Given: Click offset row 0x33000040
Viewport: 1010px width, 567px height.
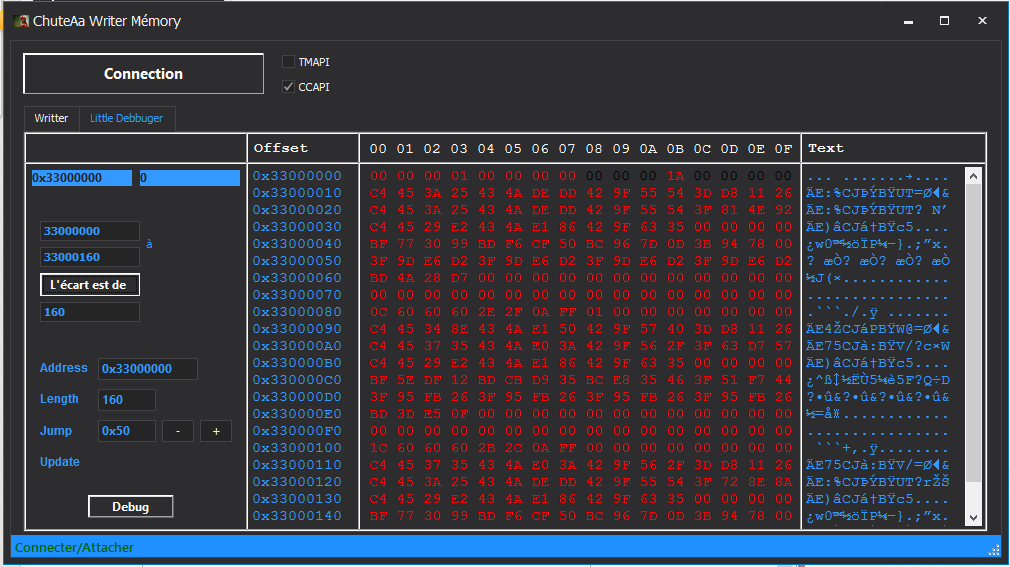Looking at the screenshot, I should (297, 244).
